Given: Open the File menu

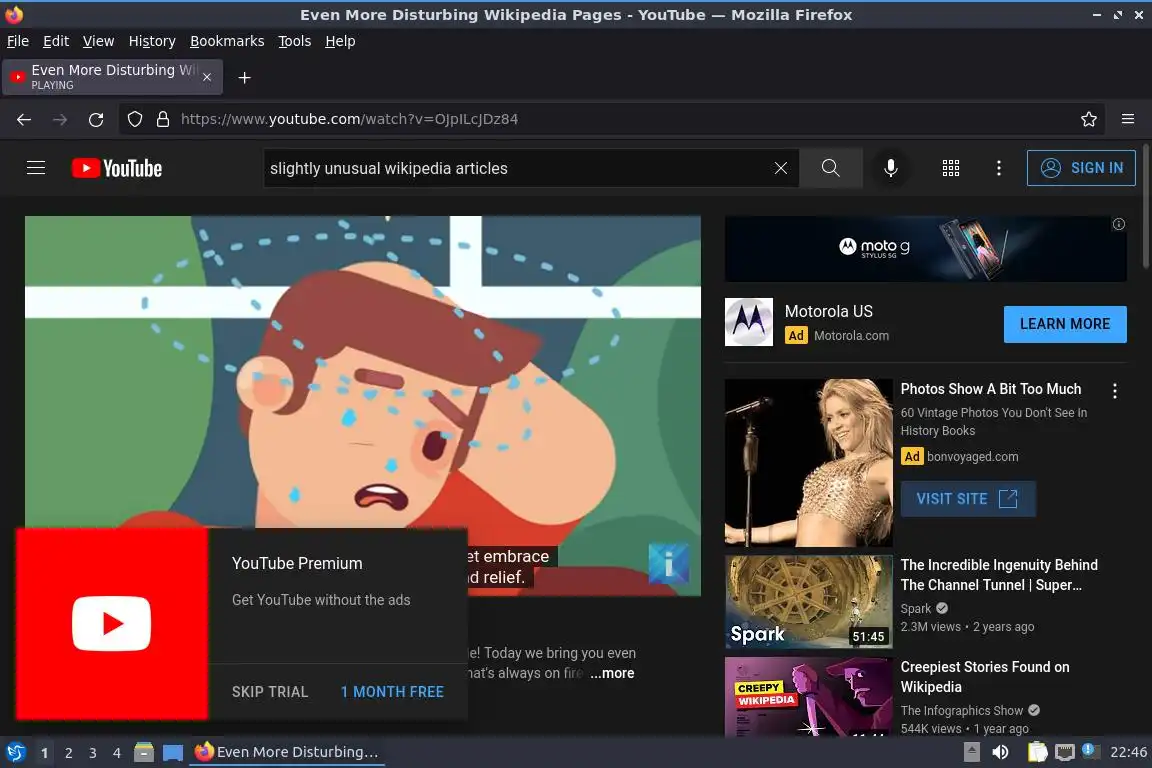Looking at the screenshot, I should [x=18, y=41].
